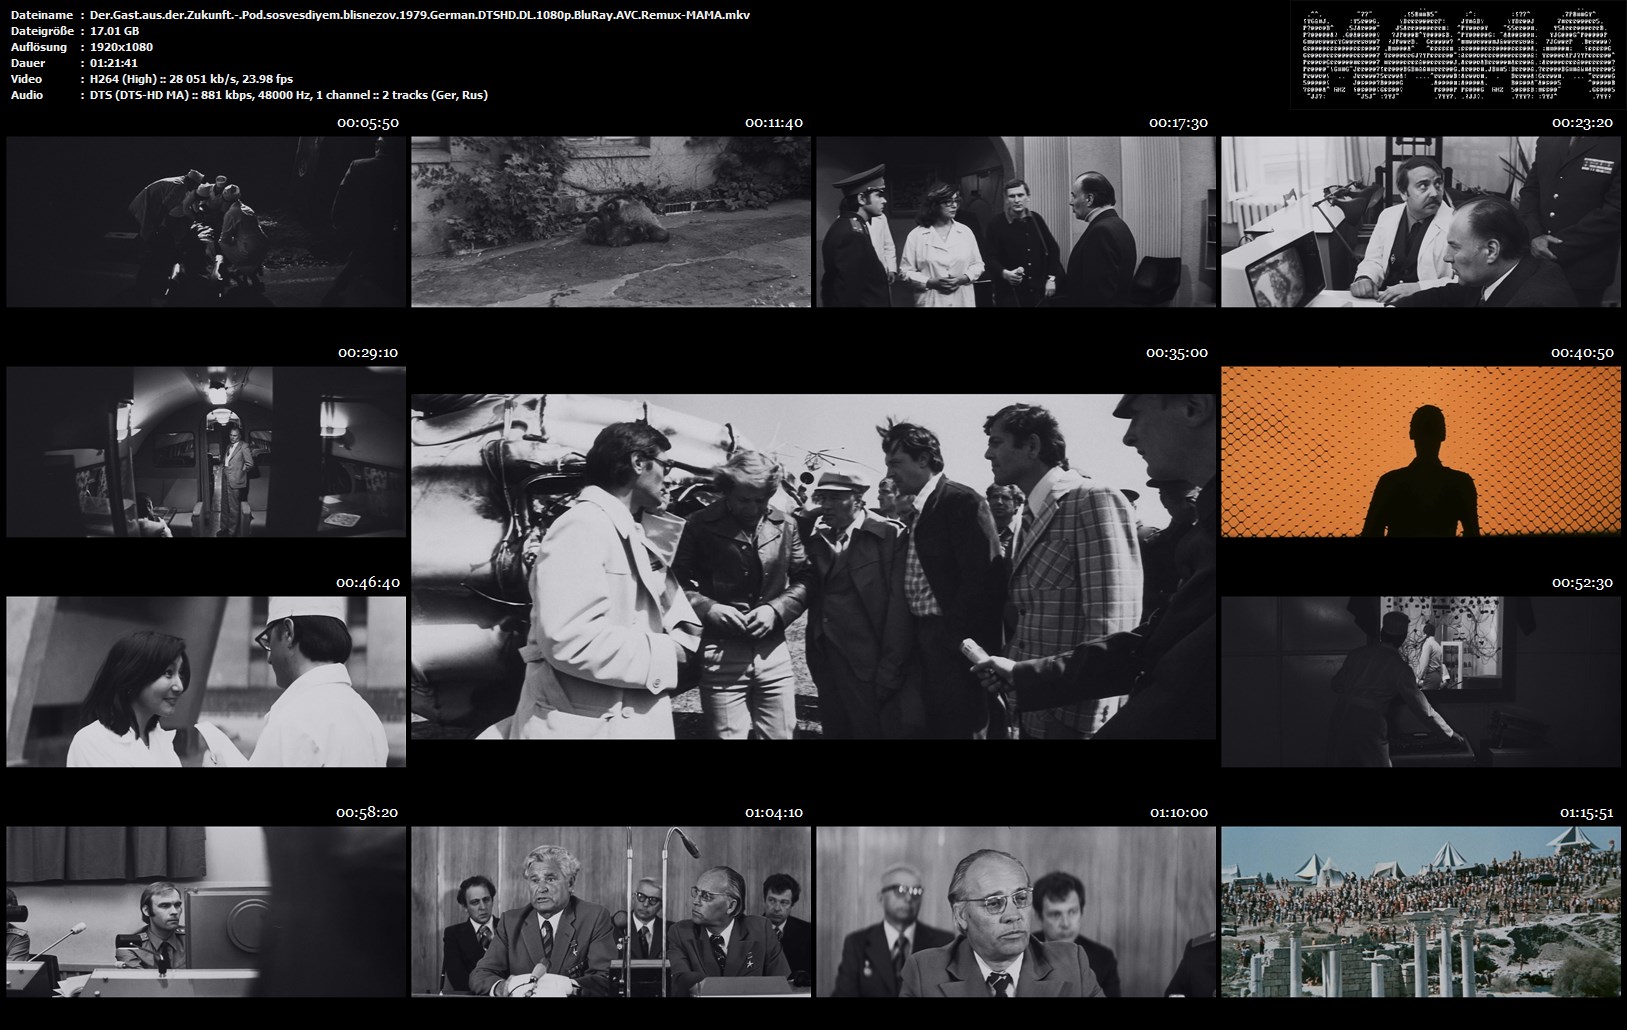The width and height of the screenshot is (1627, 1030).
Task: Open the 00:52:30 dark control room thumbnail
Action: 1420,682
